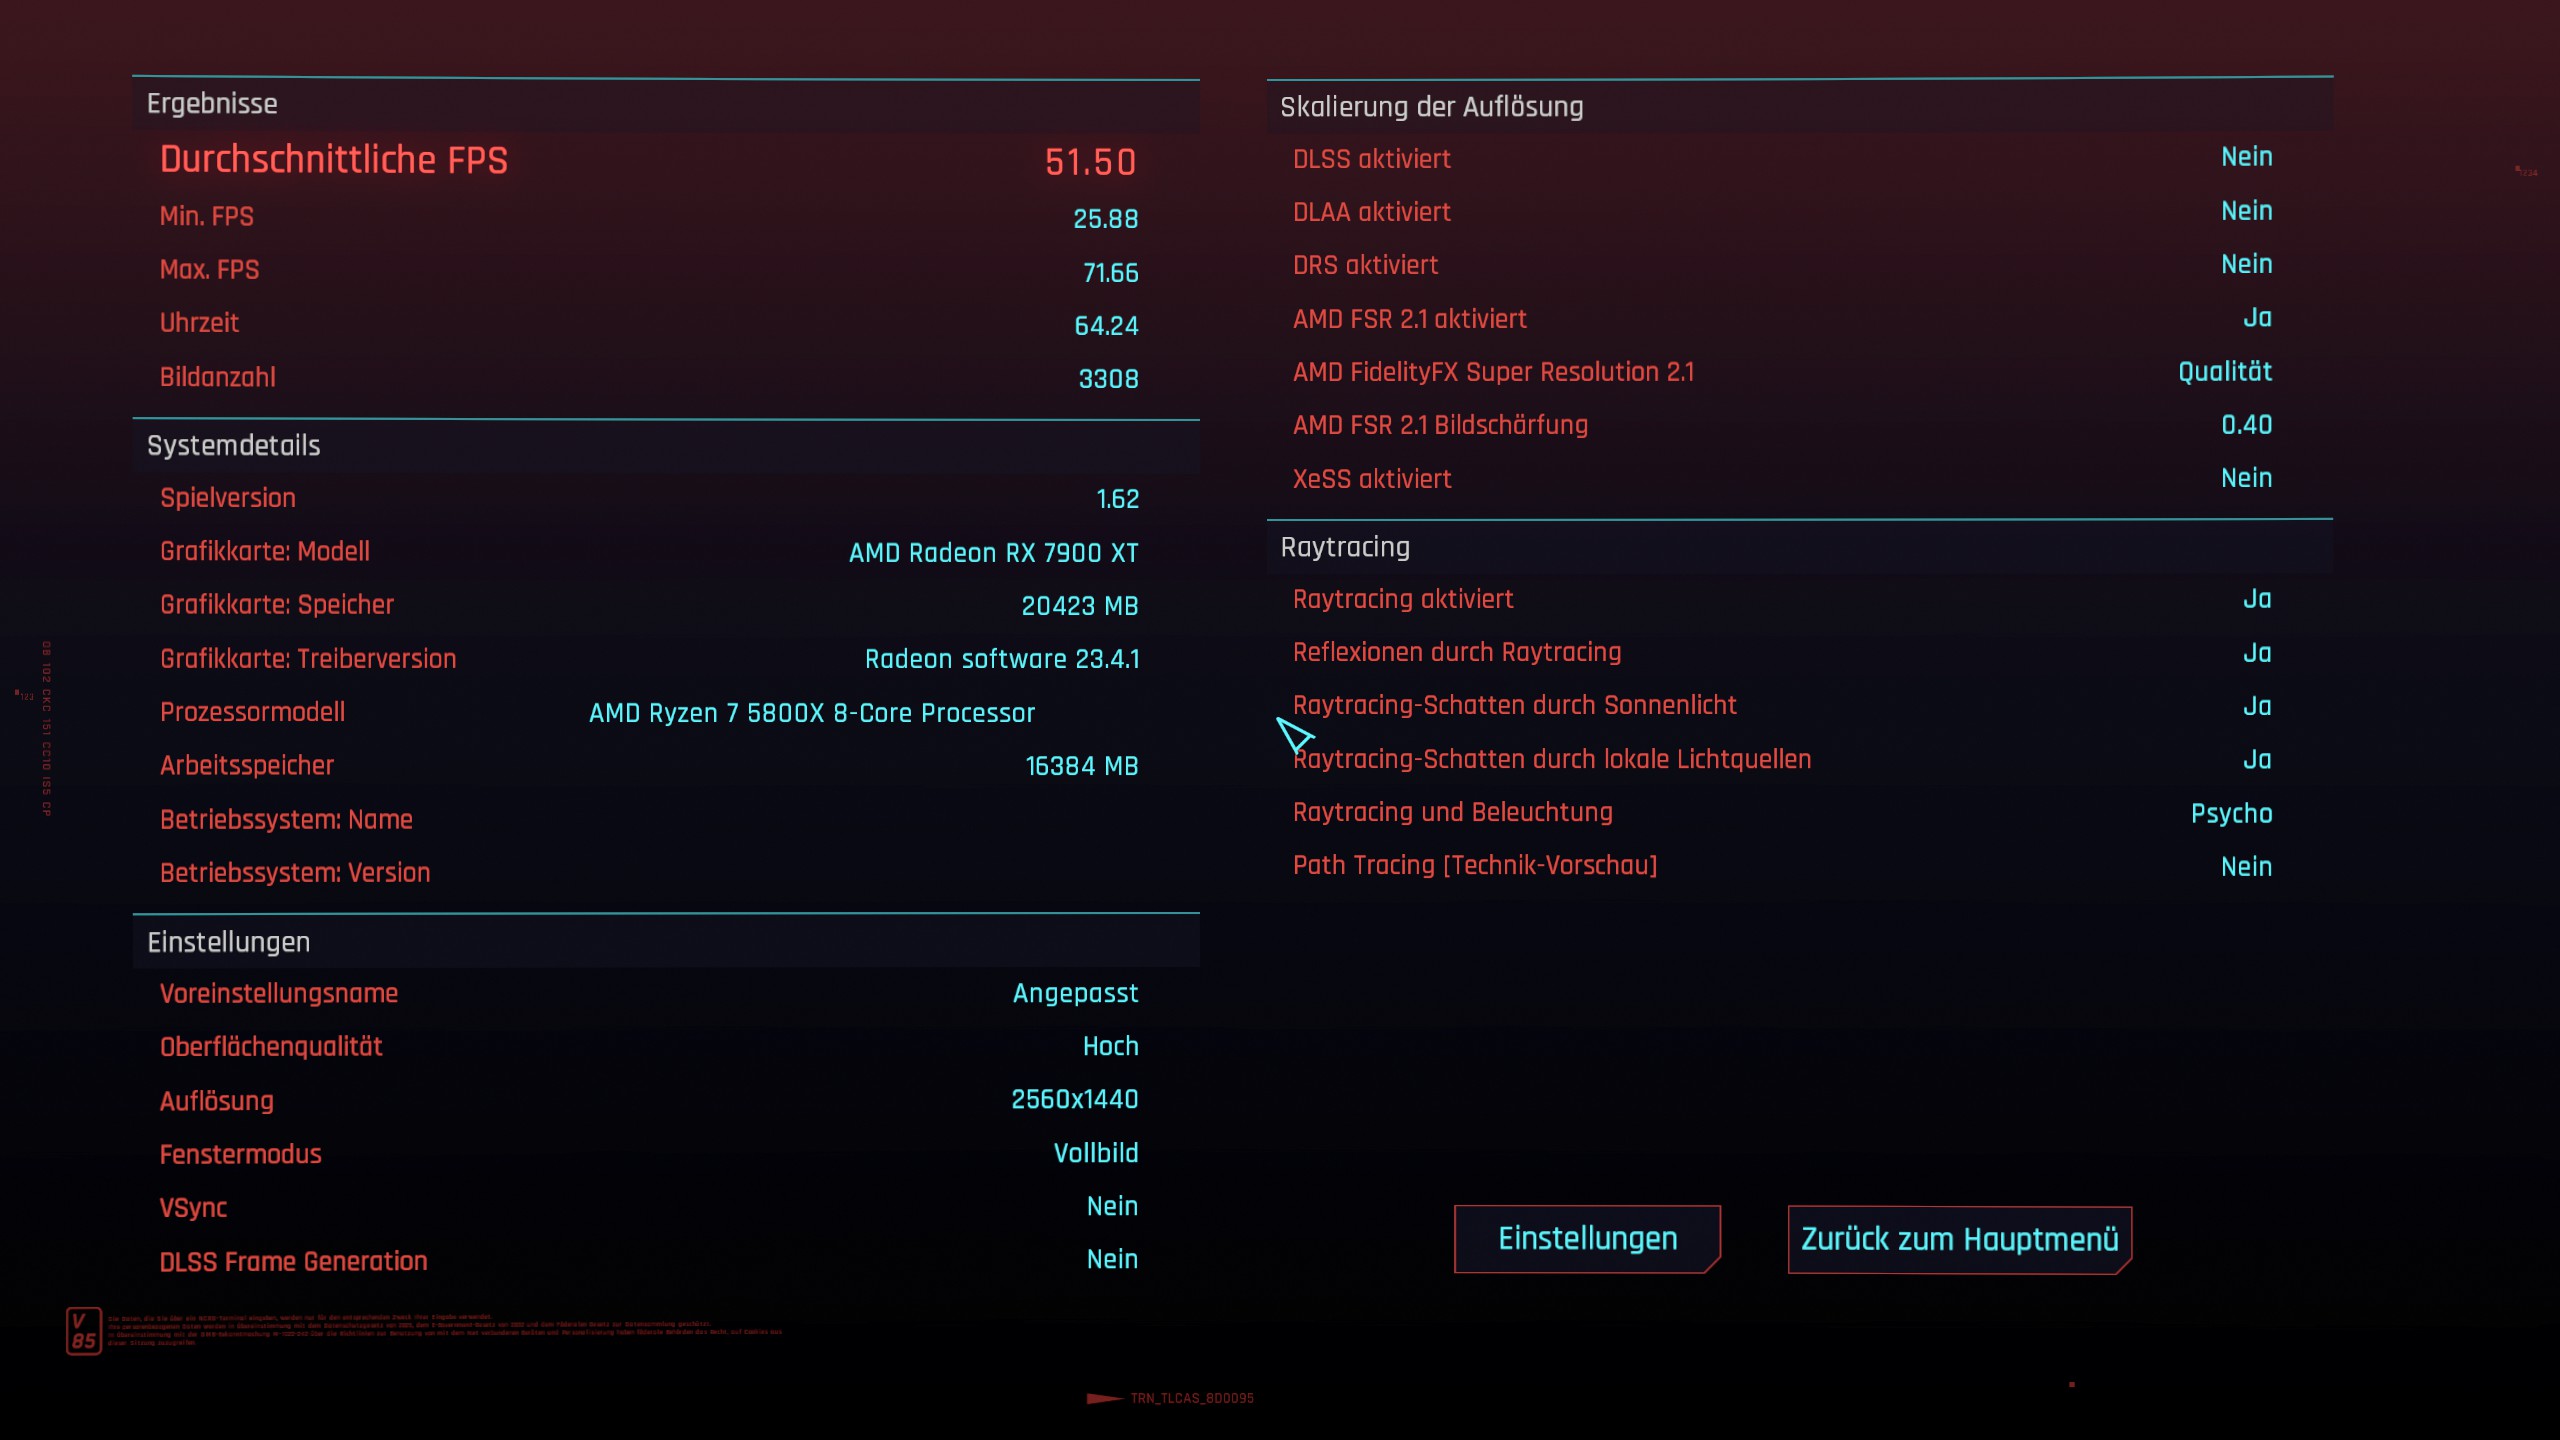The width and height of the screenshot is (2560, 1440).
Task: Click AMD FSR 2.1 aktiviert Ja value
Action: [x=2257, y=318]
